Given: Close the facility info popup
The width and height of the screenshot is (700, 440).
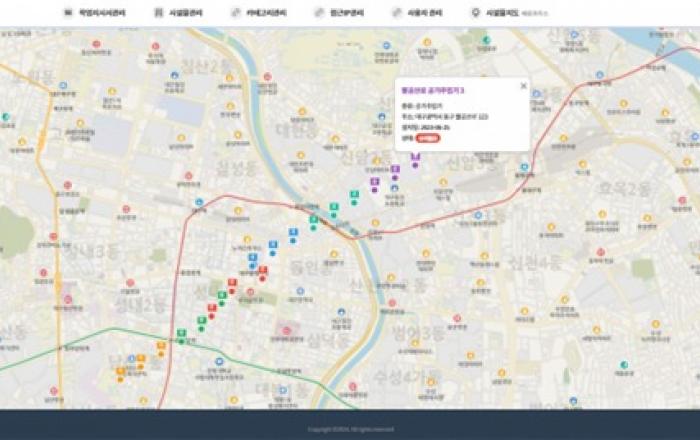Looking at the screenshot, I should (522, 87).
